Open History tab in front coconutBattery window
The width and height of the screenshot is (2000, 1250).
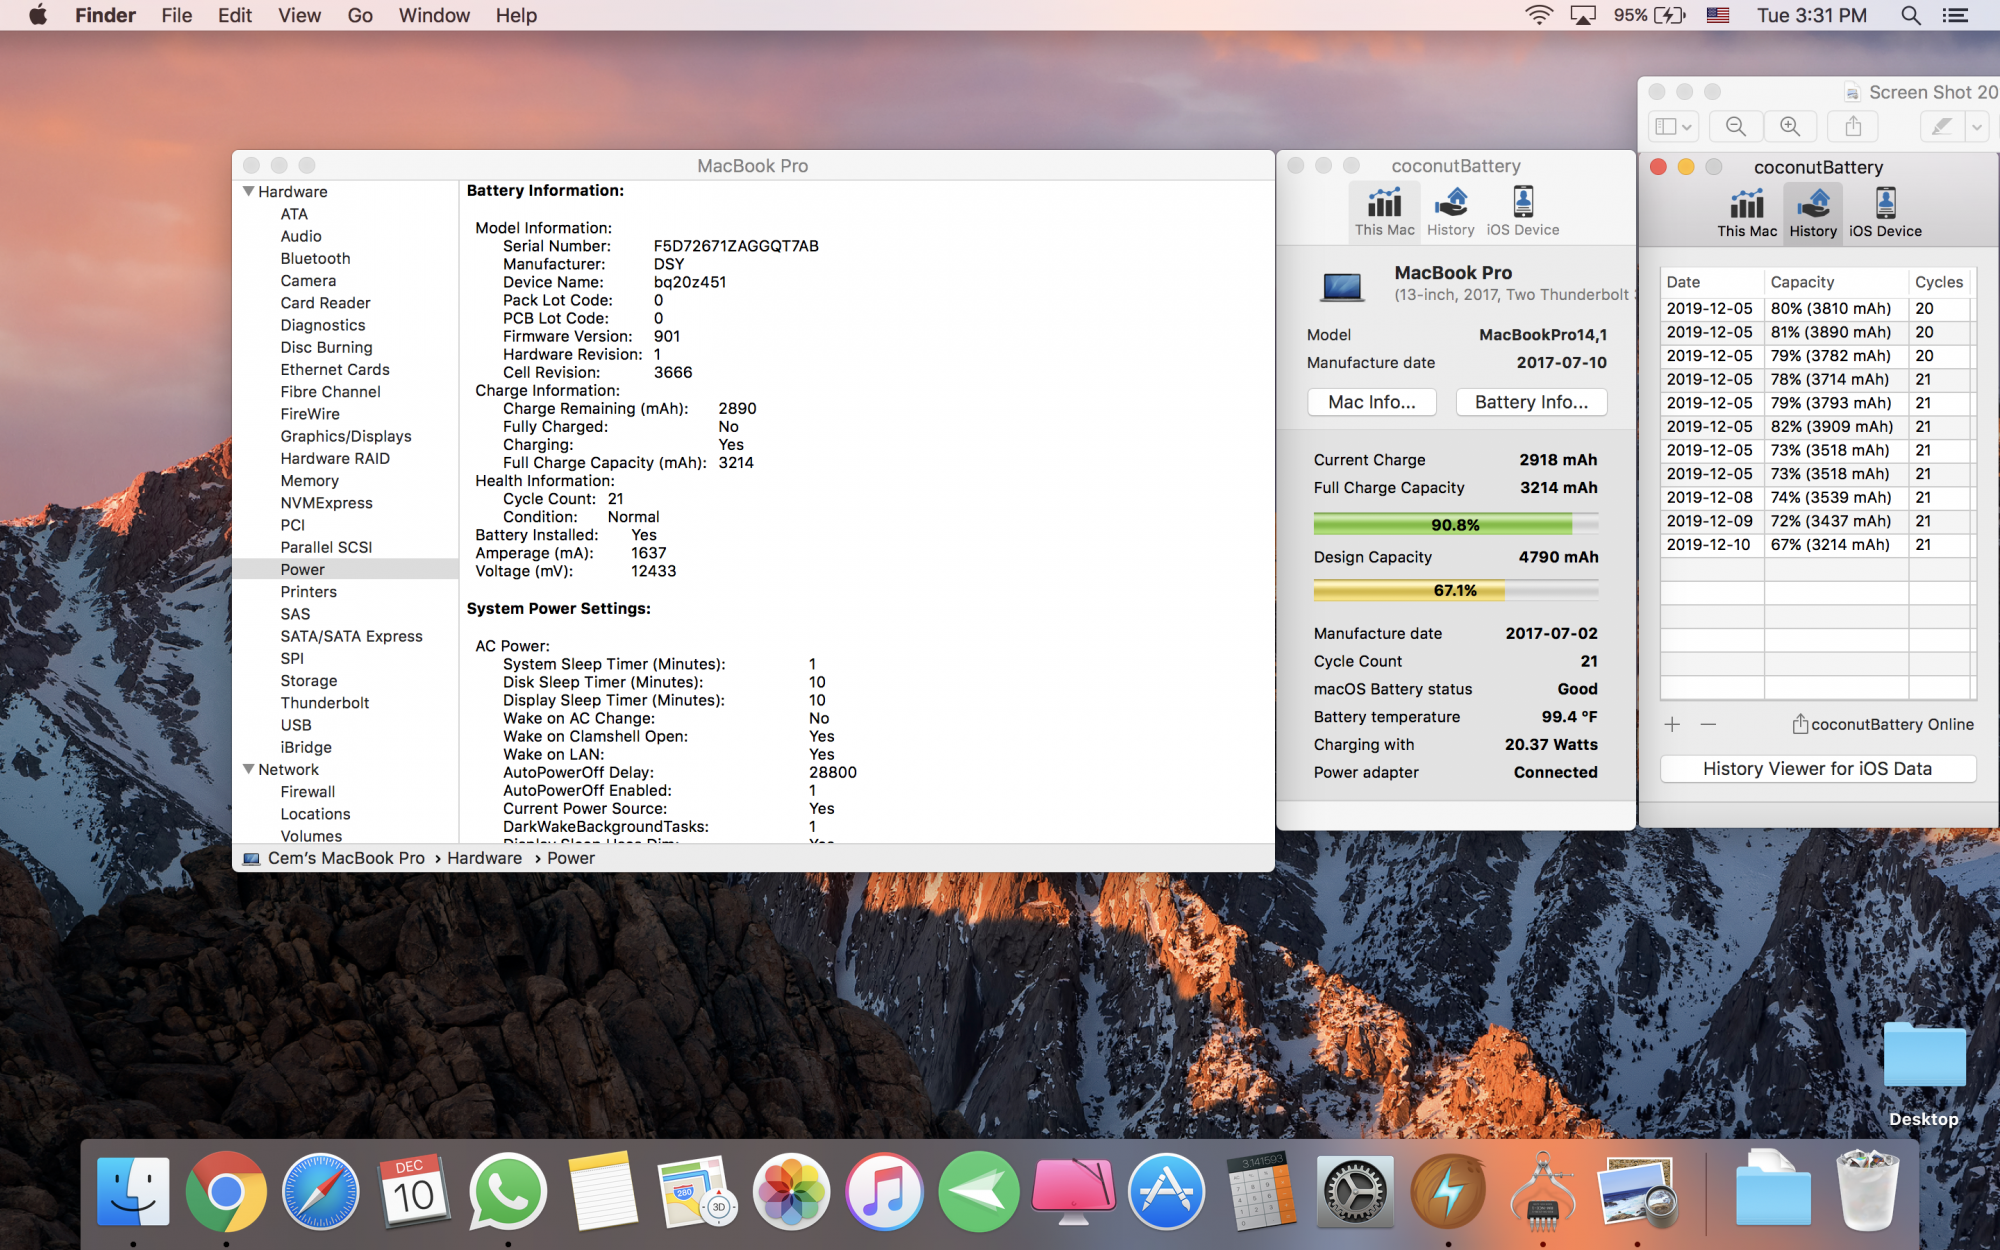(x=1813, y=212)
